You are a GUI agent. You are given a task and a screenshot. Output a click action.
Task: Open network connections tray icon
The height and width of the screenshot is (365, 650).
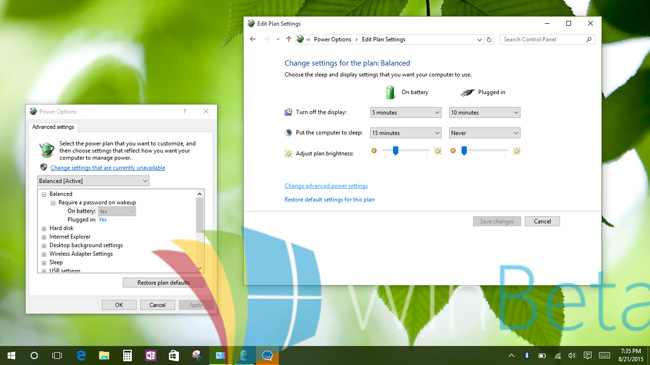pos(557,355)
